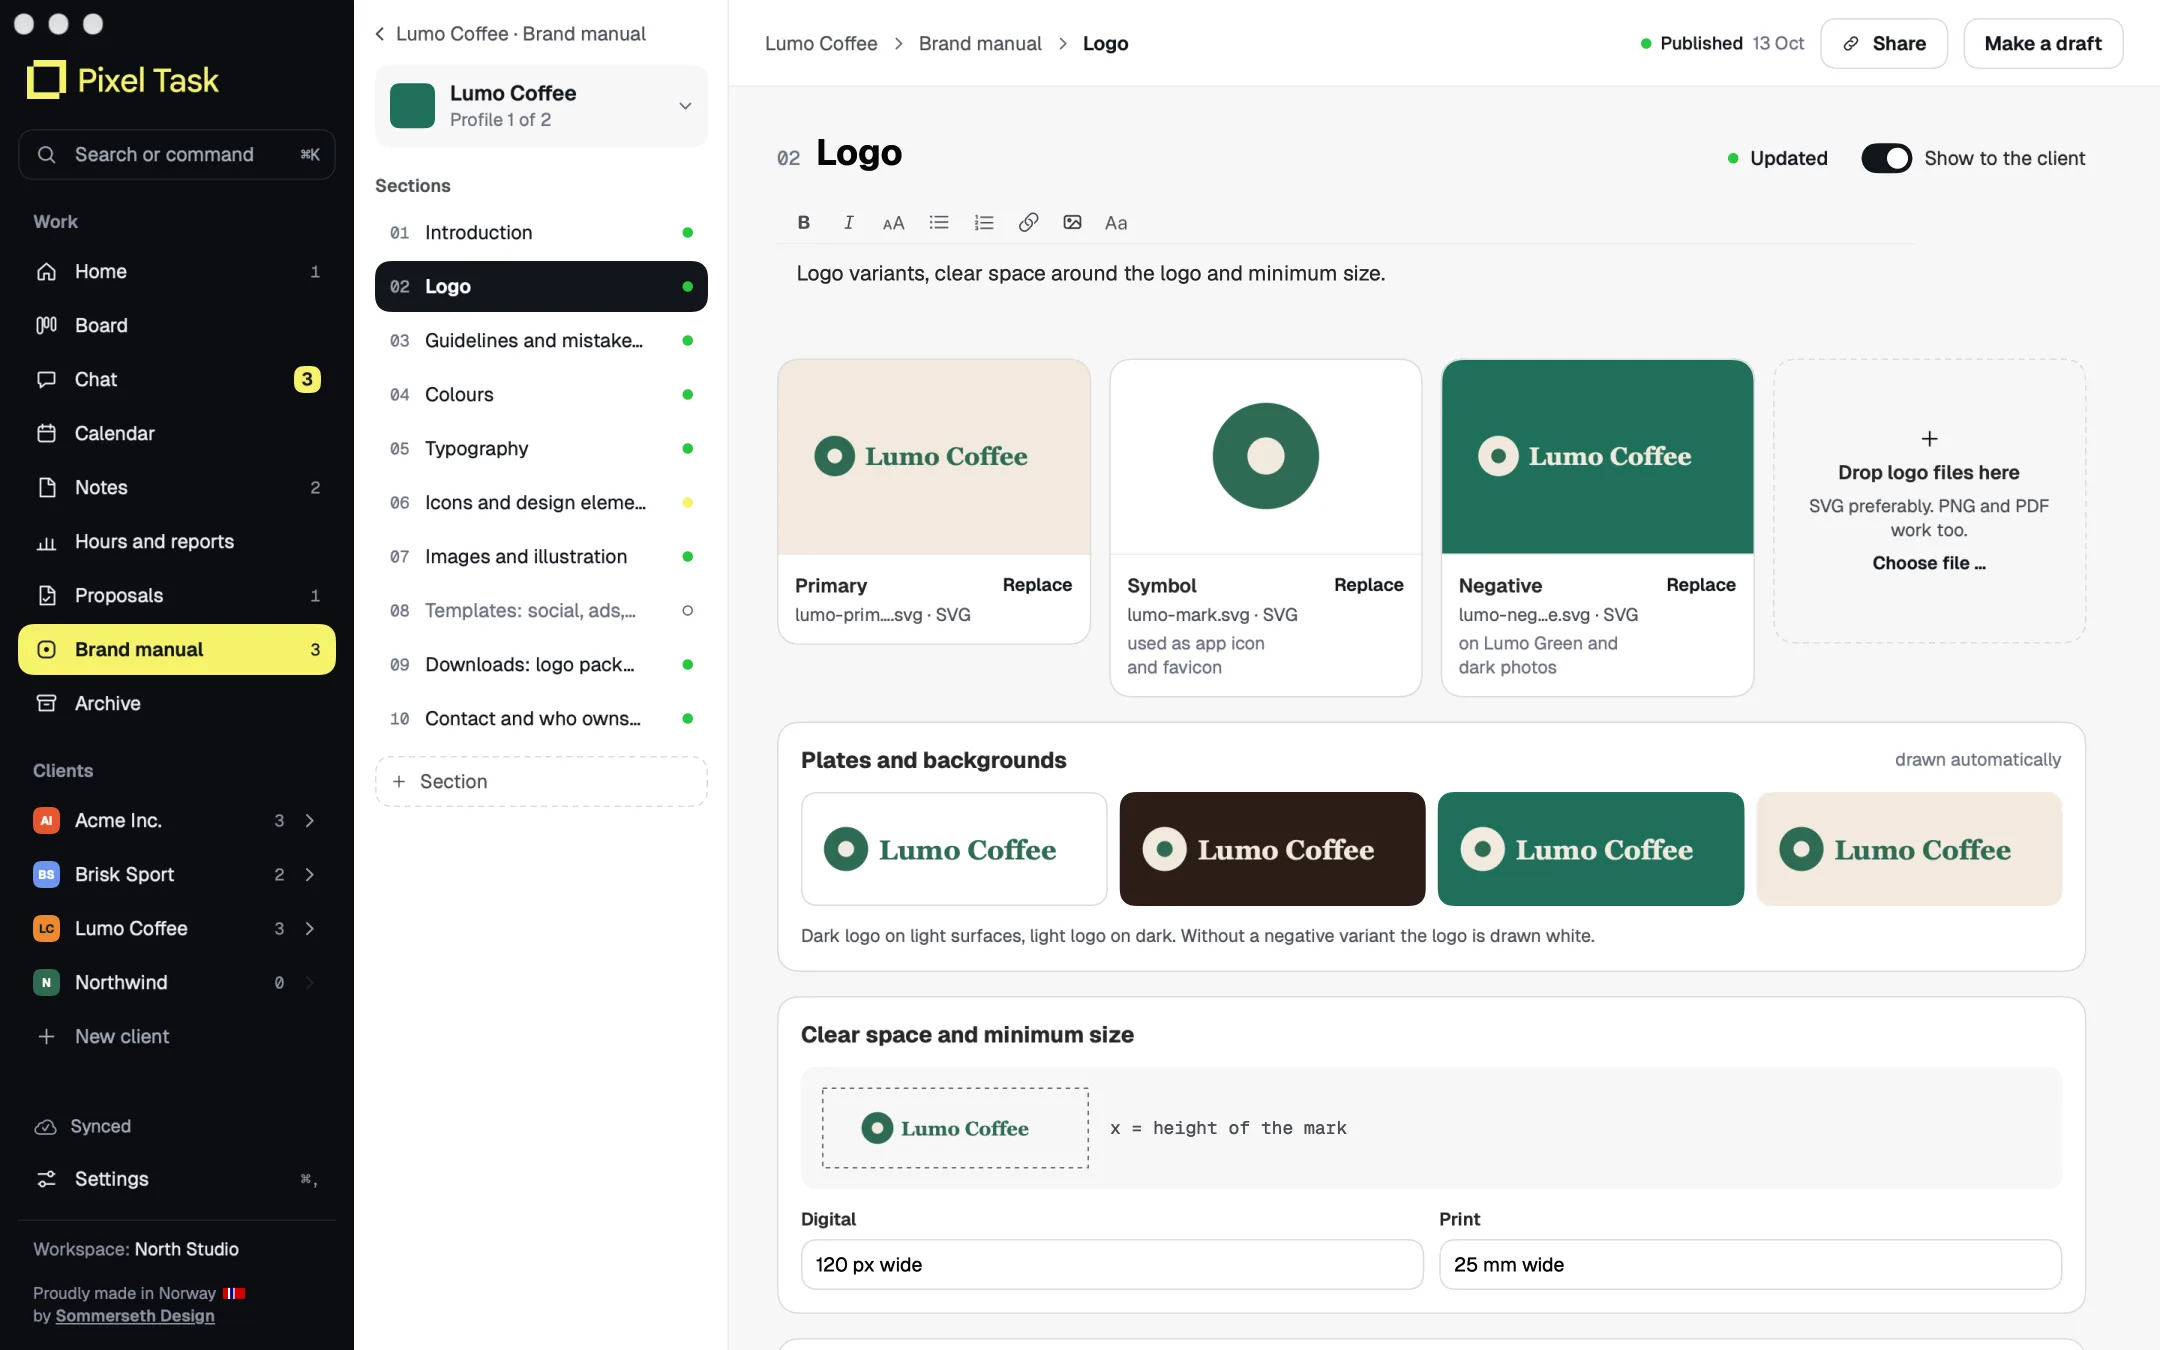Click the Pixel Task logo icon
Viewport: 2160px width, 1350px height.
(x=46, y=80)
